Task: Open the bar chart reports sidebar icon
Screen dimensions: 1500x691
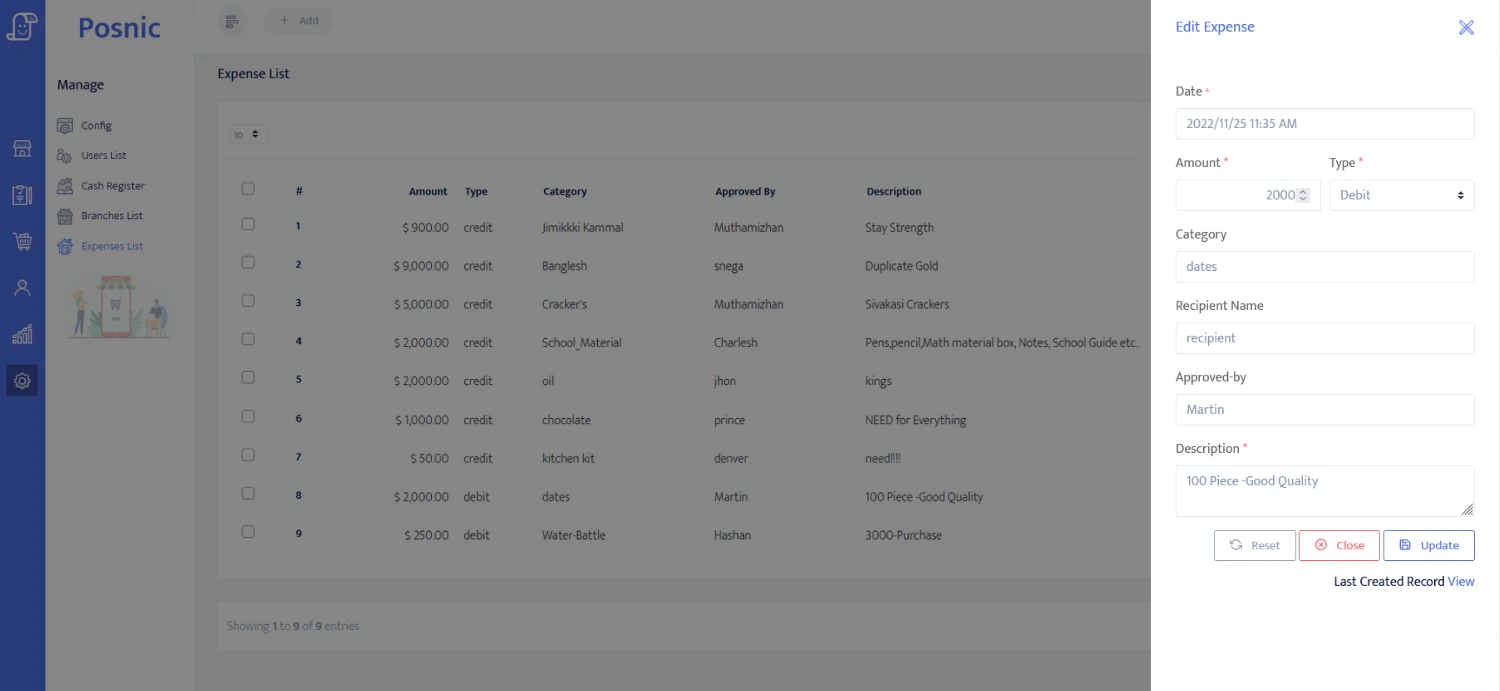Action: click(22, 334)
